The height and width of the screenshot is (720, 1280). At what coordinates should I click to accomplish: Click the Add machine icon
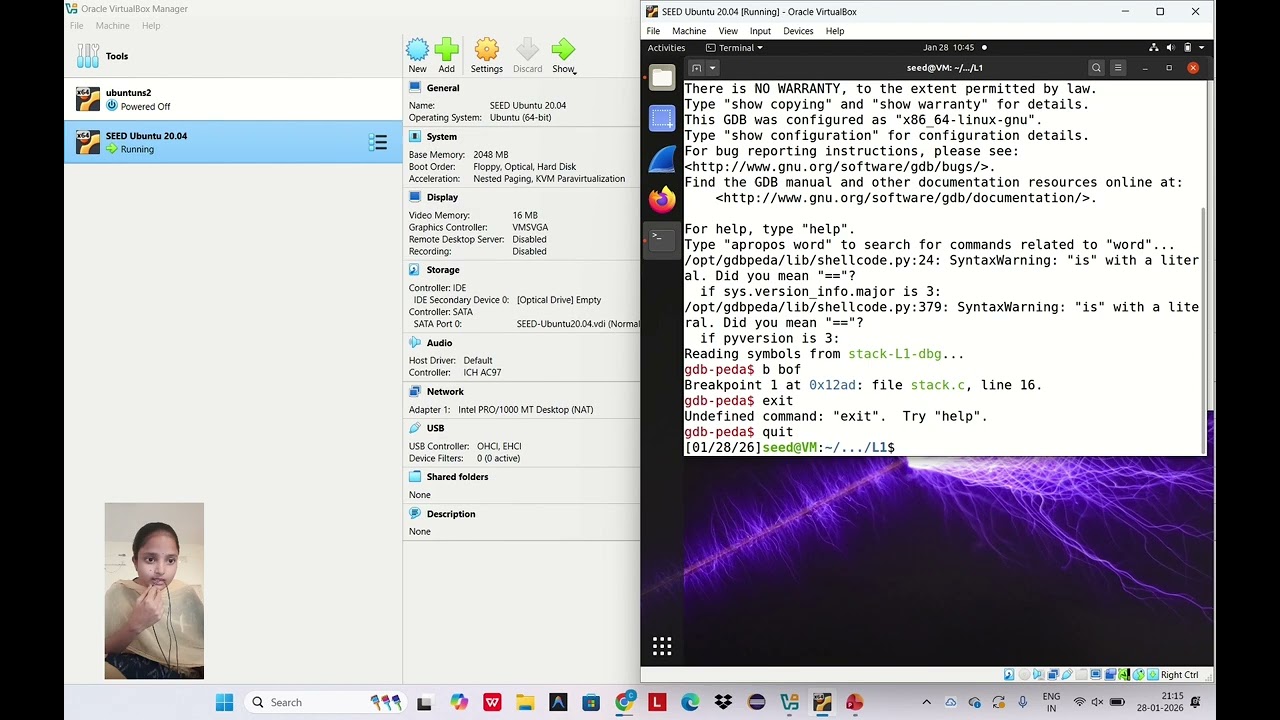click(446, 49)
